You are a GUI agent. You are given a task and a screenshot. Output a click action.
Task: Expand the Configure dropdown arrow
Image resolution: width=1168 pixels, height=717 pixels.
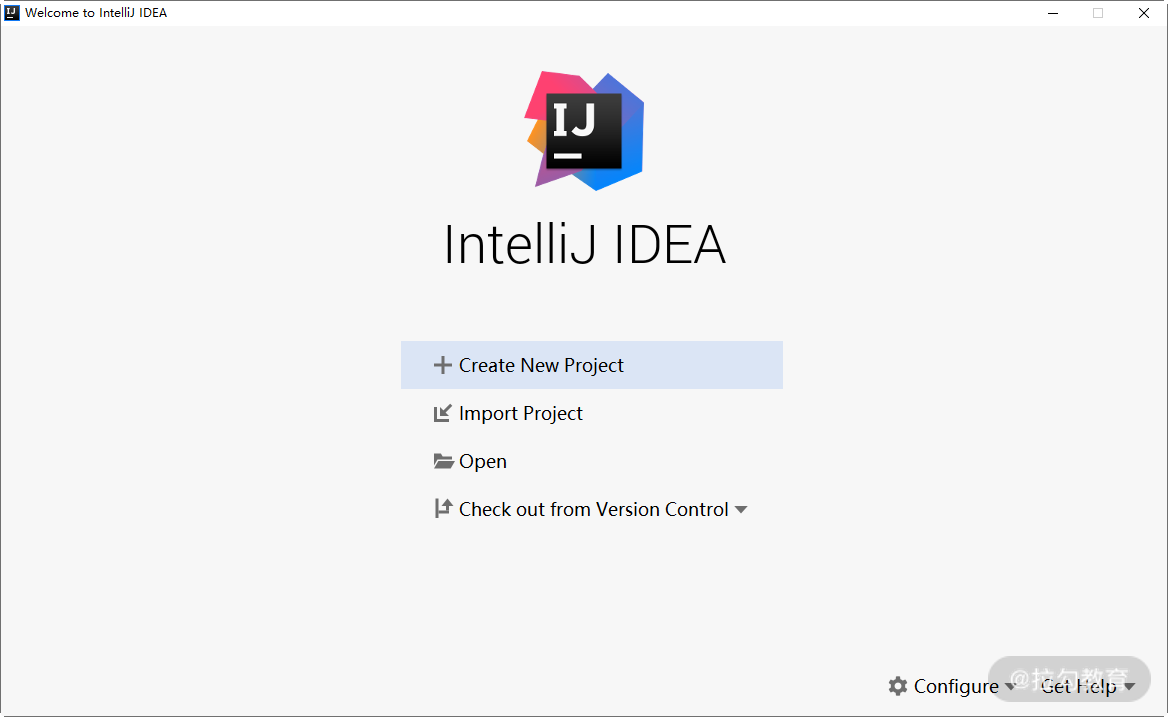tap(1009, 686)
